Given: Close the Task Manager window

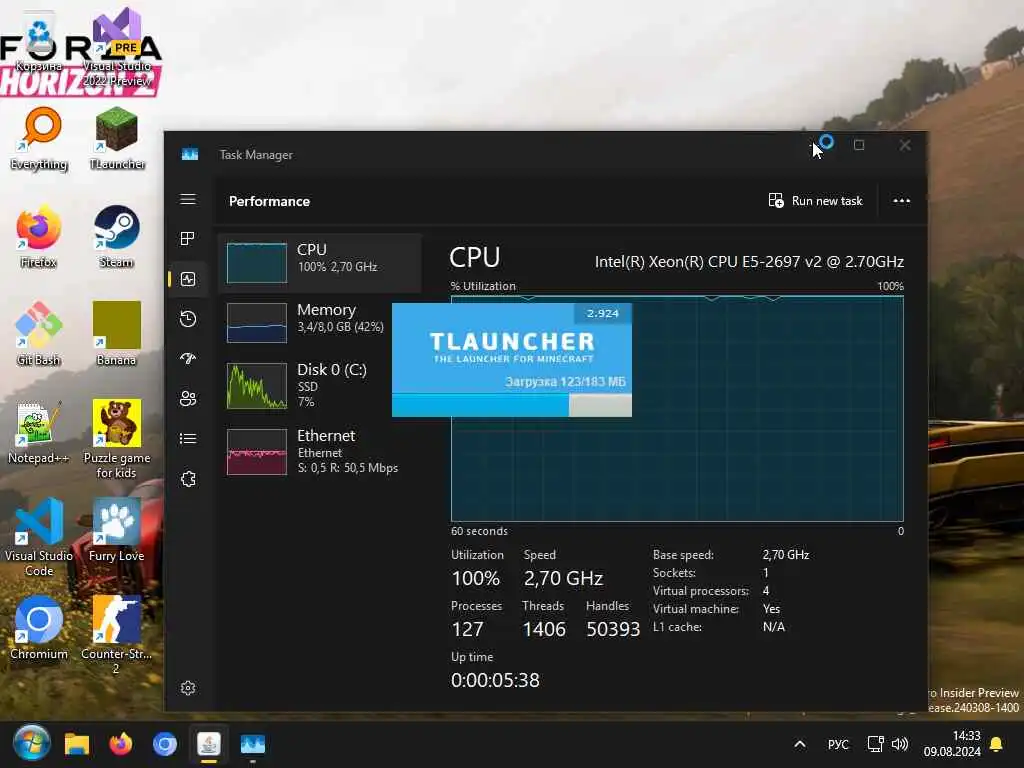Looking at the screenshot, I should [904, 145].
